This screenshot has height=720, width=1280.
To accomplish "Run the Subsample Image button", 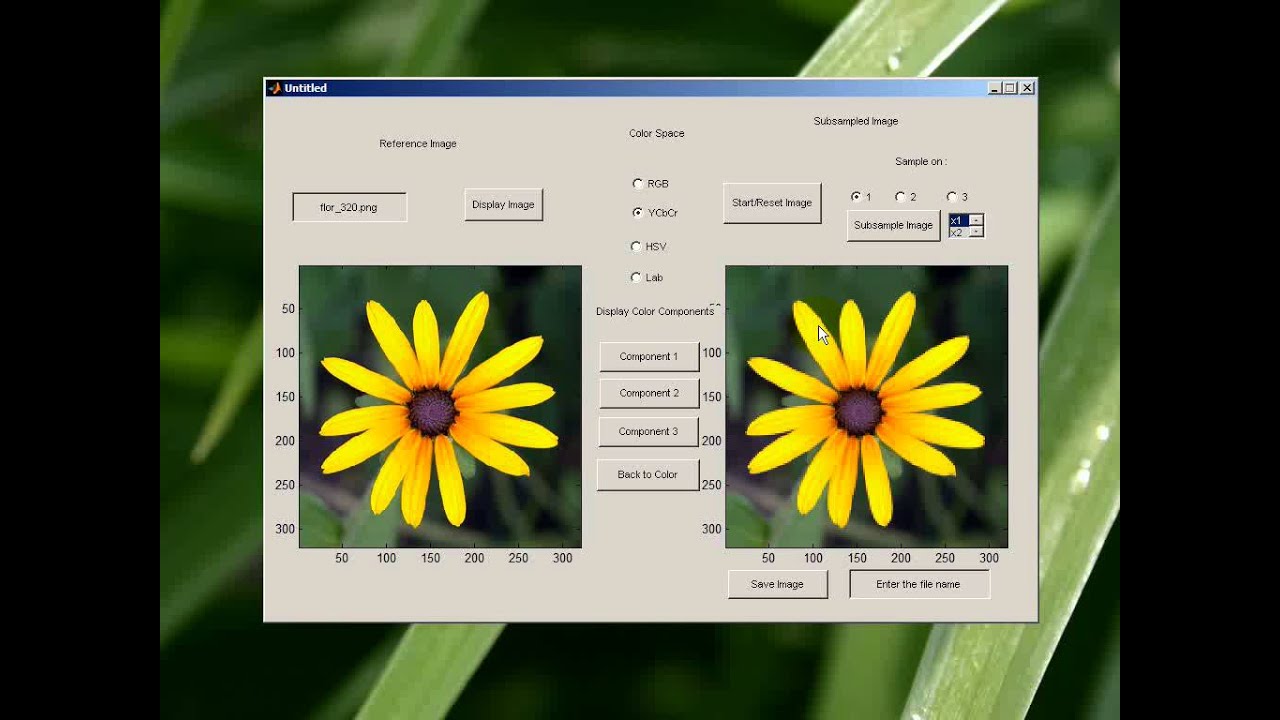I will click(893, 225).
